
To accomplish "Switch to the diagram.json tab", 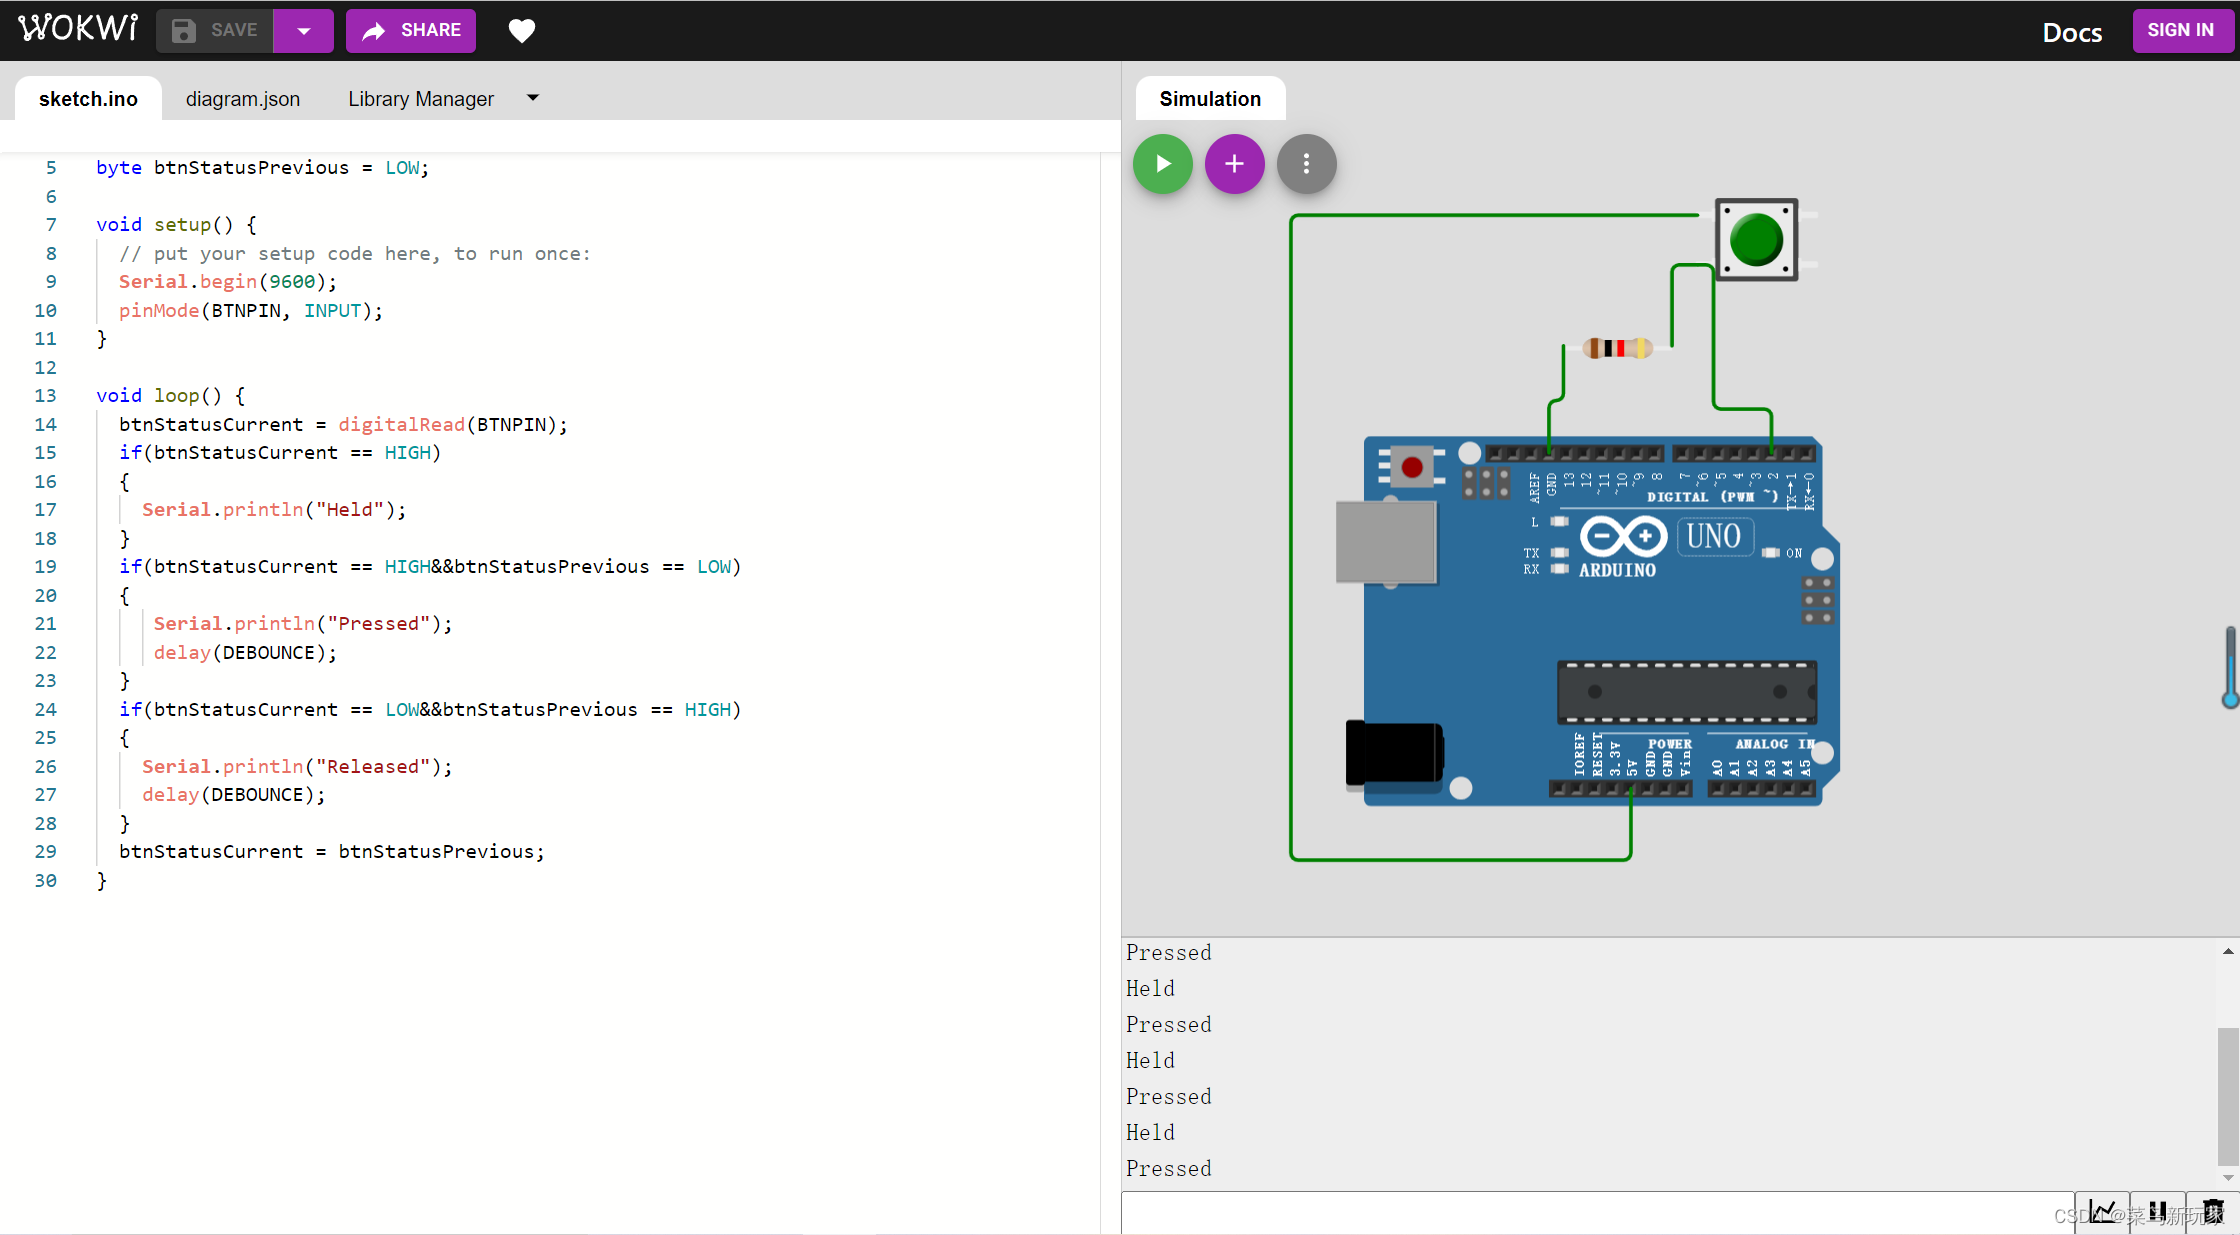I will [243, 99].
